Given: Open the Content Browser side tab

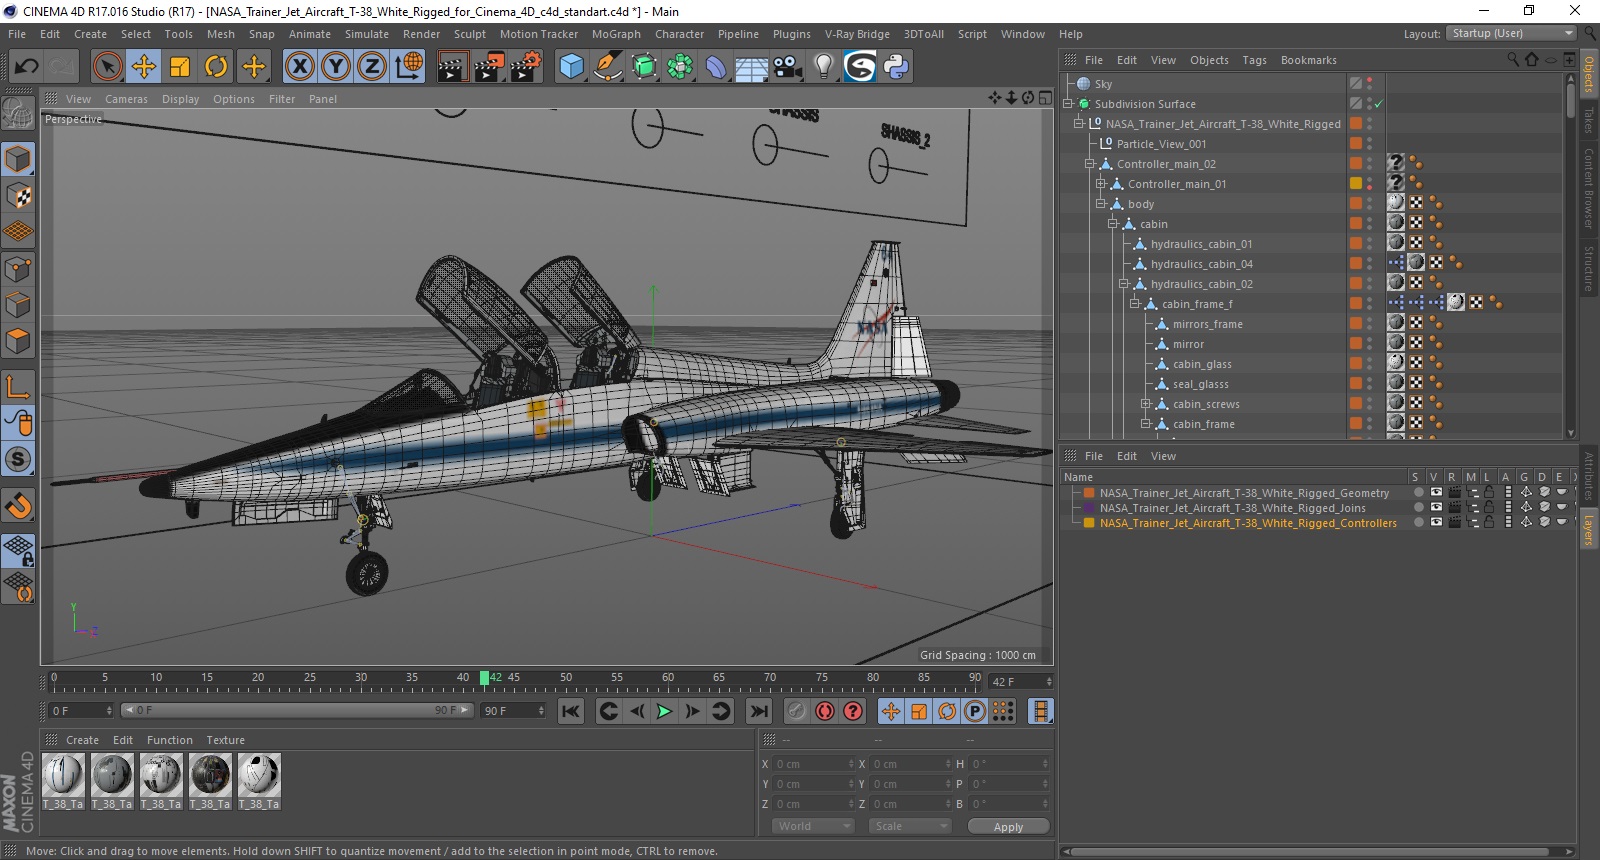Looking at the screenshot, I should tap(1588, 188).
